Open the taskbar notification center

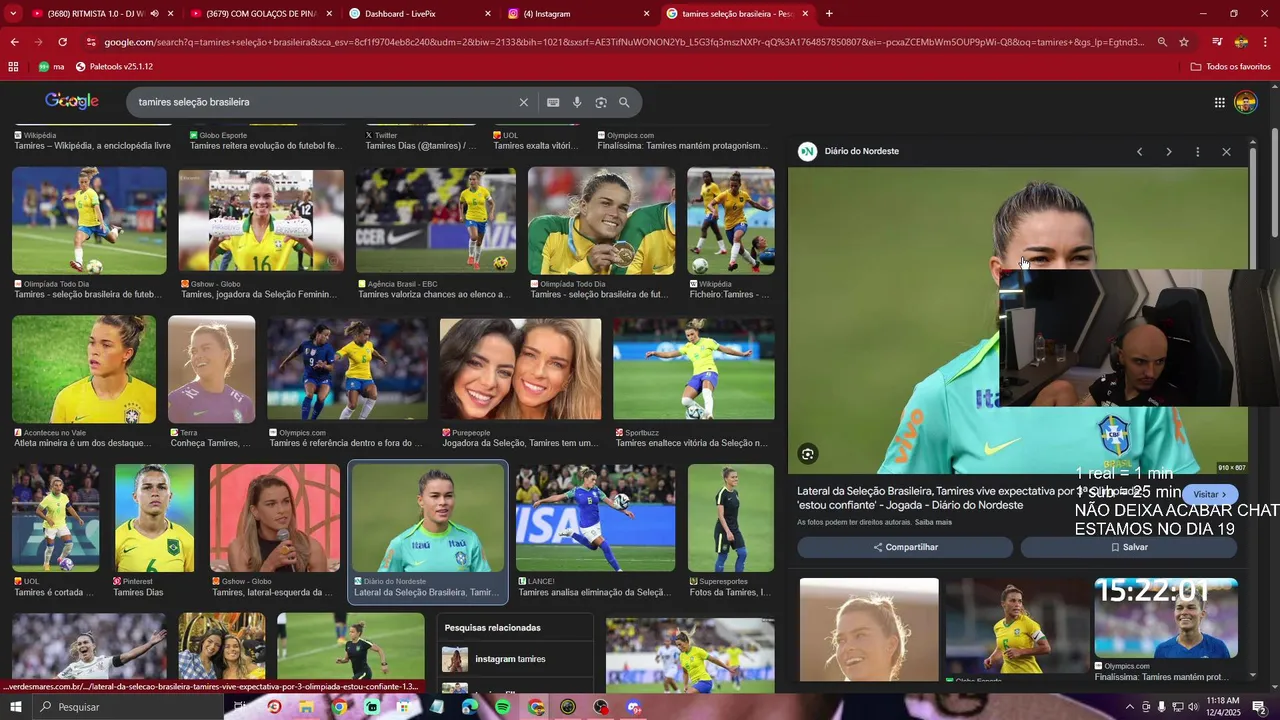click(1259, 707)
